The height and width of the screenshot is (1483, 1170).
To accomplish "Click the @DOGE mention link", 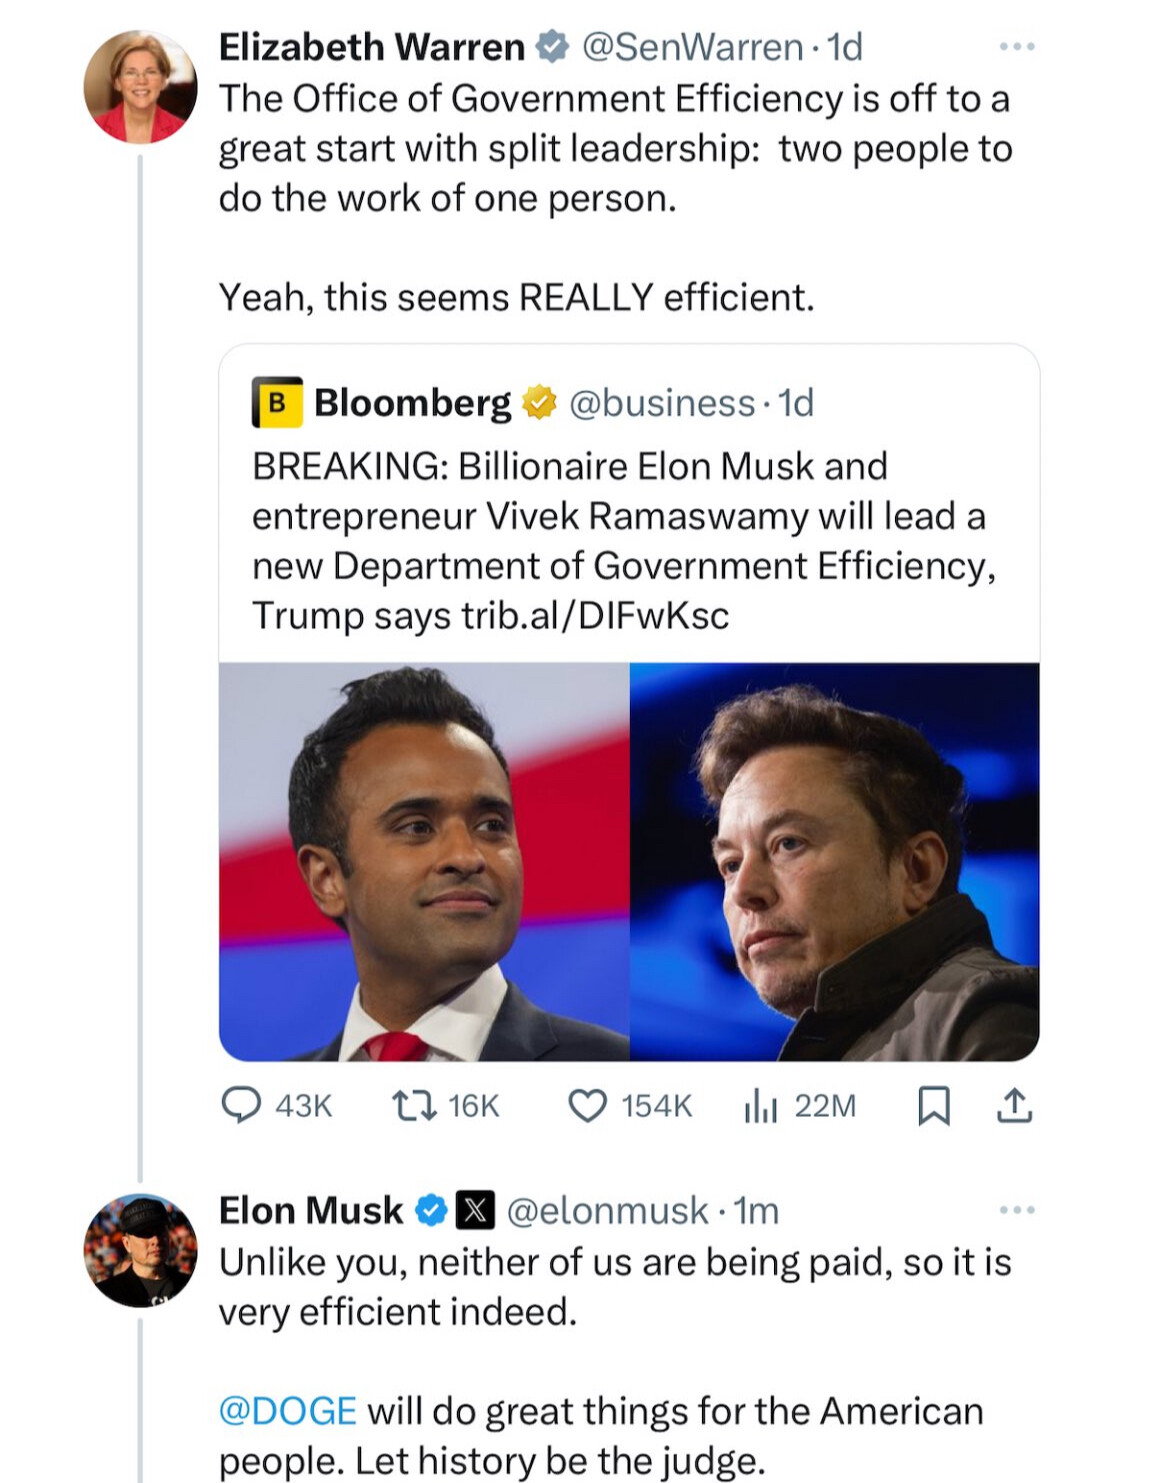I will tap(287, 1411).
